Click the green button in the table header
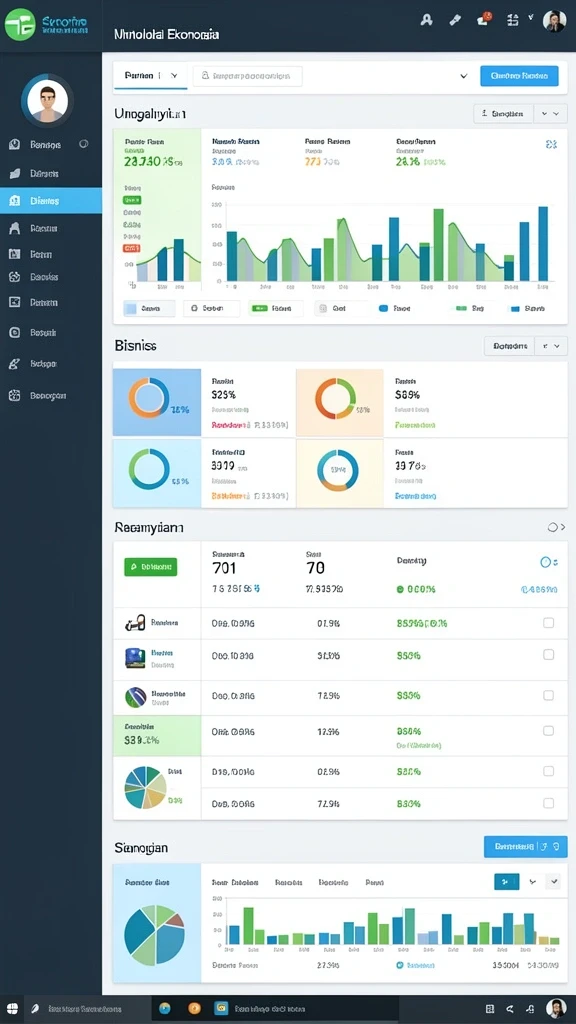 (x=150, y=567)
